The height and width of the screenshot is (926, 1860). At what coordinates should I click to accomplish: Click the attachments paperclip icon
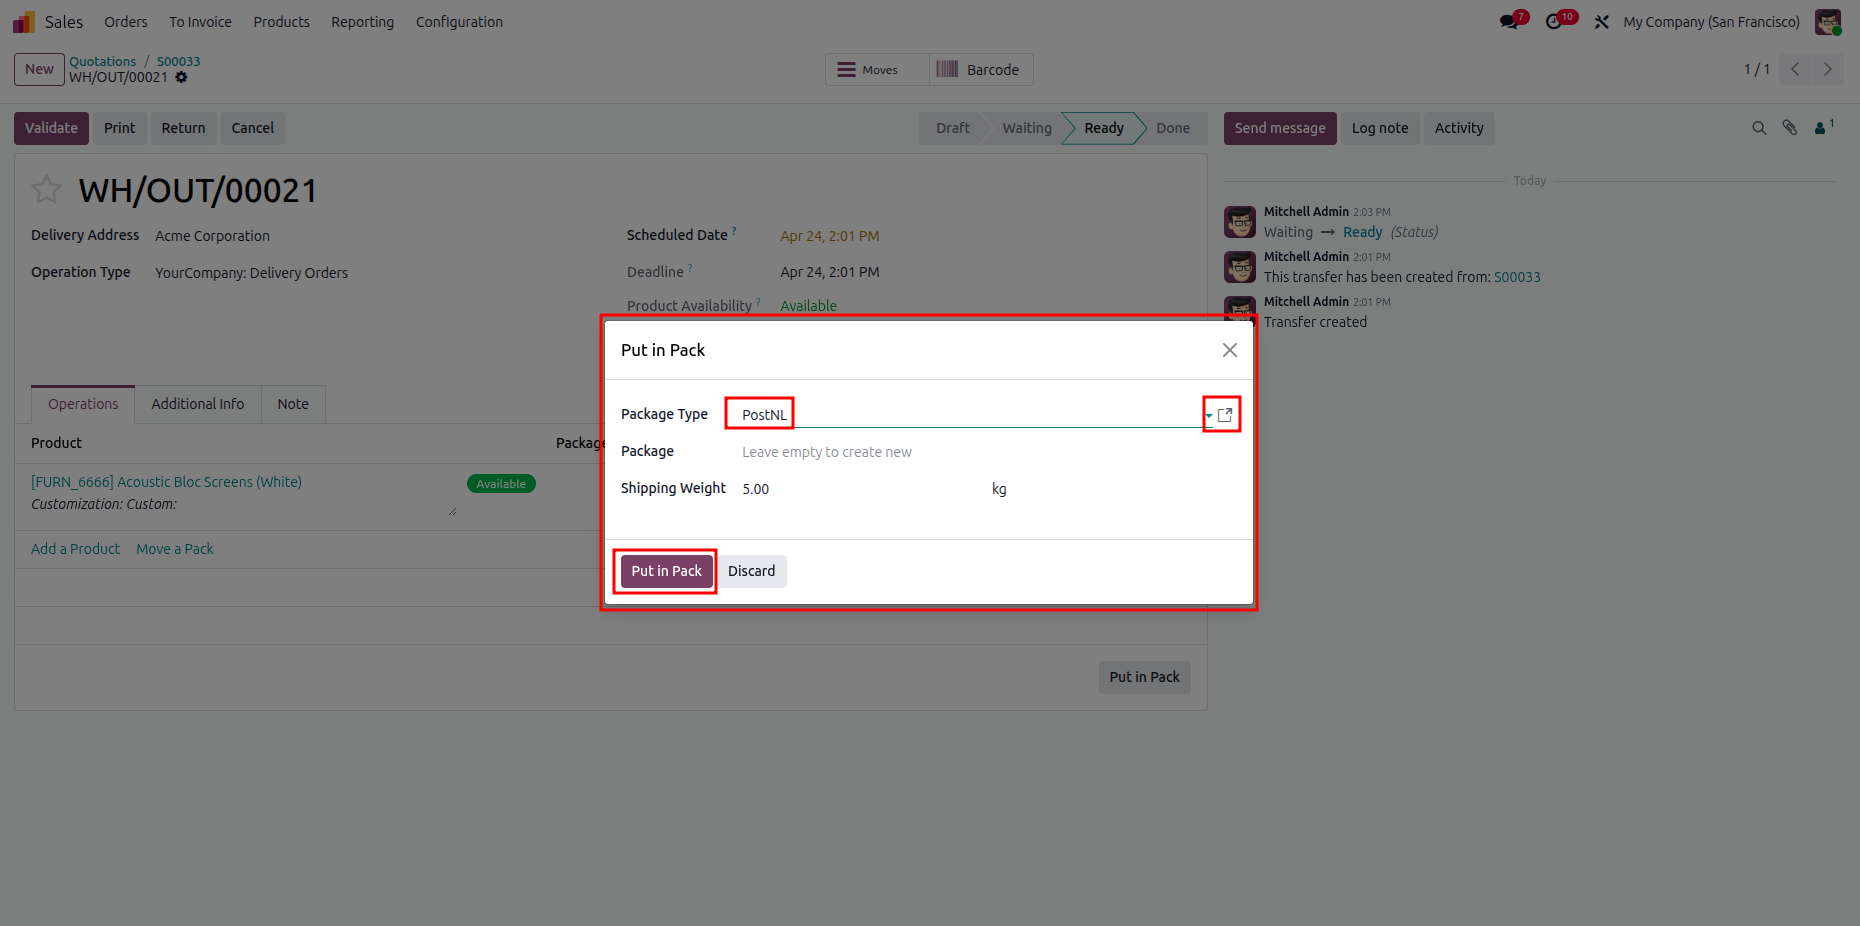pos(1790,128)
